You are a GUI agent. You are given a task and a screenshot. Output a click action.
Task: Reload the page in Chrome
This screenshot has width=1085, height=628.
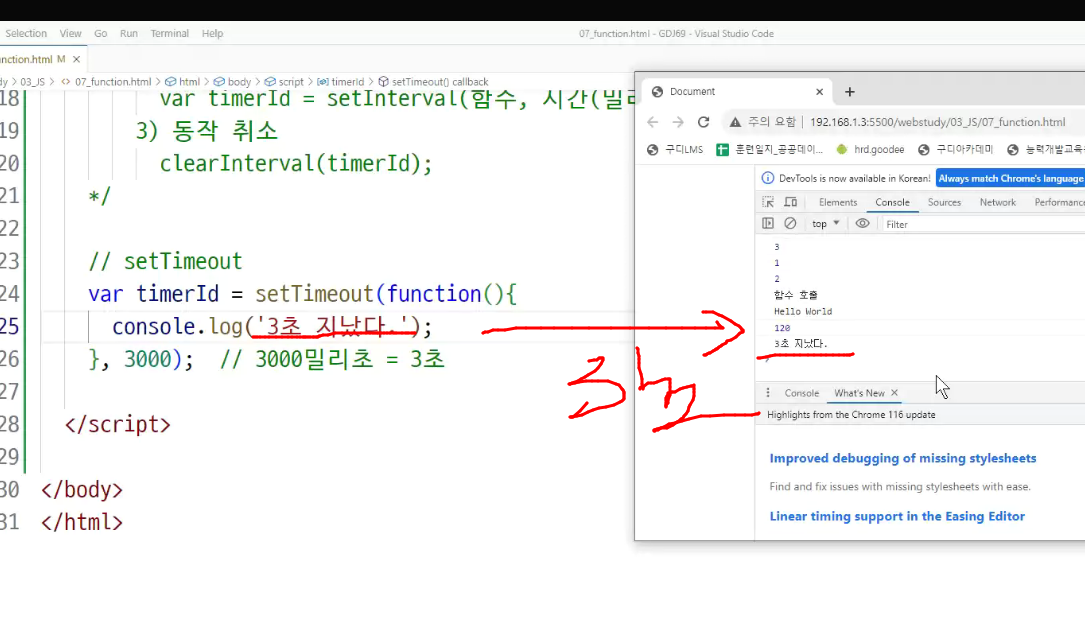(x=703, y=122)
